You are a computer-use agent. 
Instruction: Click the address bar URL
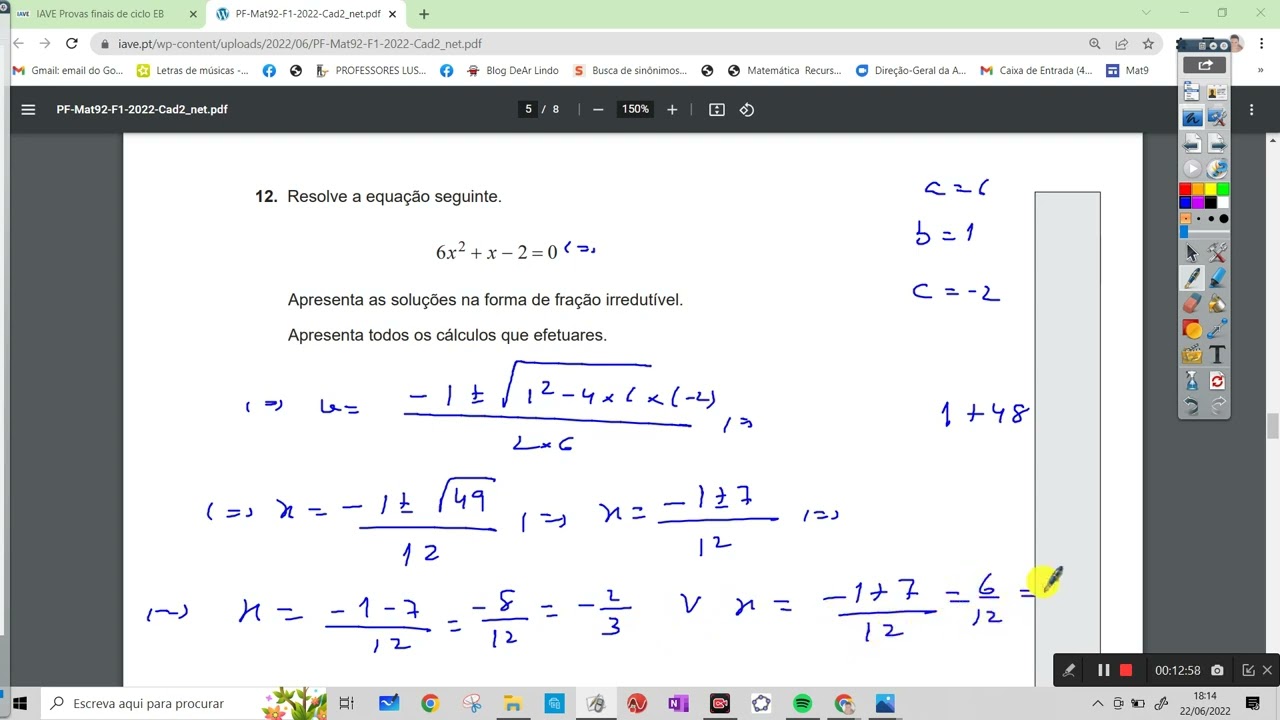300,44
